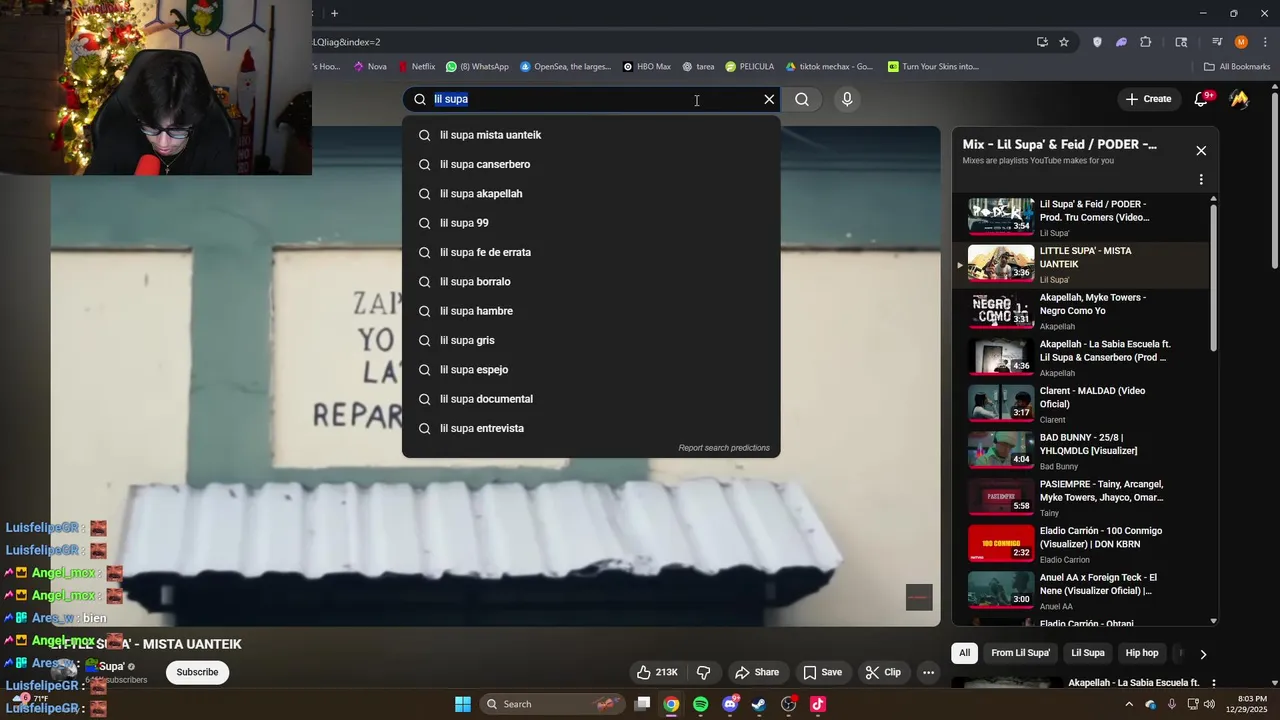Open Steam from the taskbar
The height and width of the screenshot is (720, 1280).
click(x=759, y=704)
